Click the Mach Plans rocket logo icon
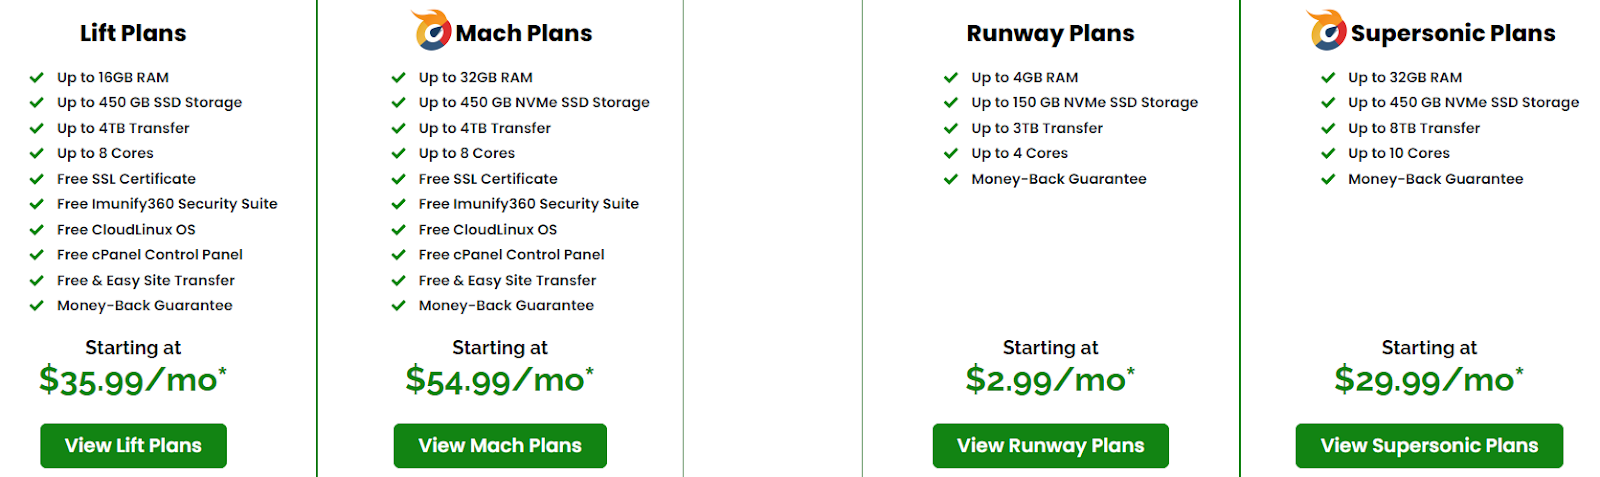This screenshot has height=477, width=1600. [431, 30]
